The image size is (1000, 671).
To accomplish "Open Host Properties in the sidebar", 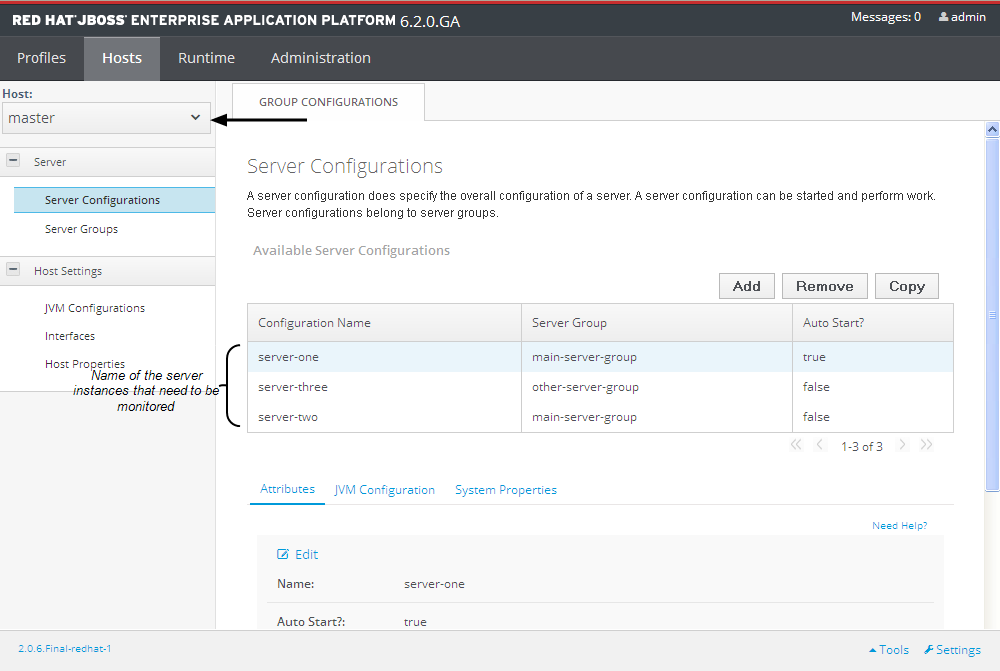I will [85, 364].
